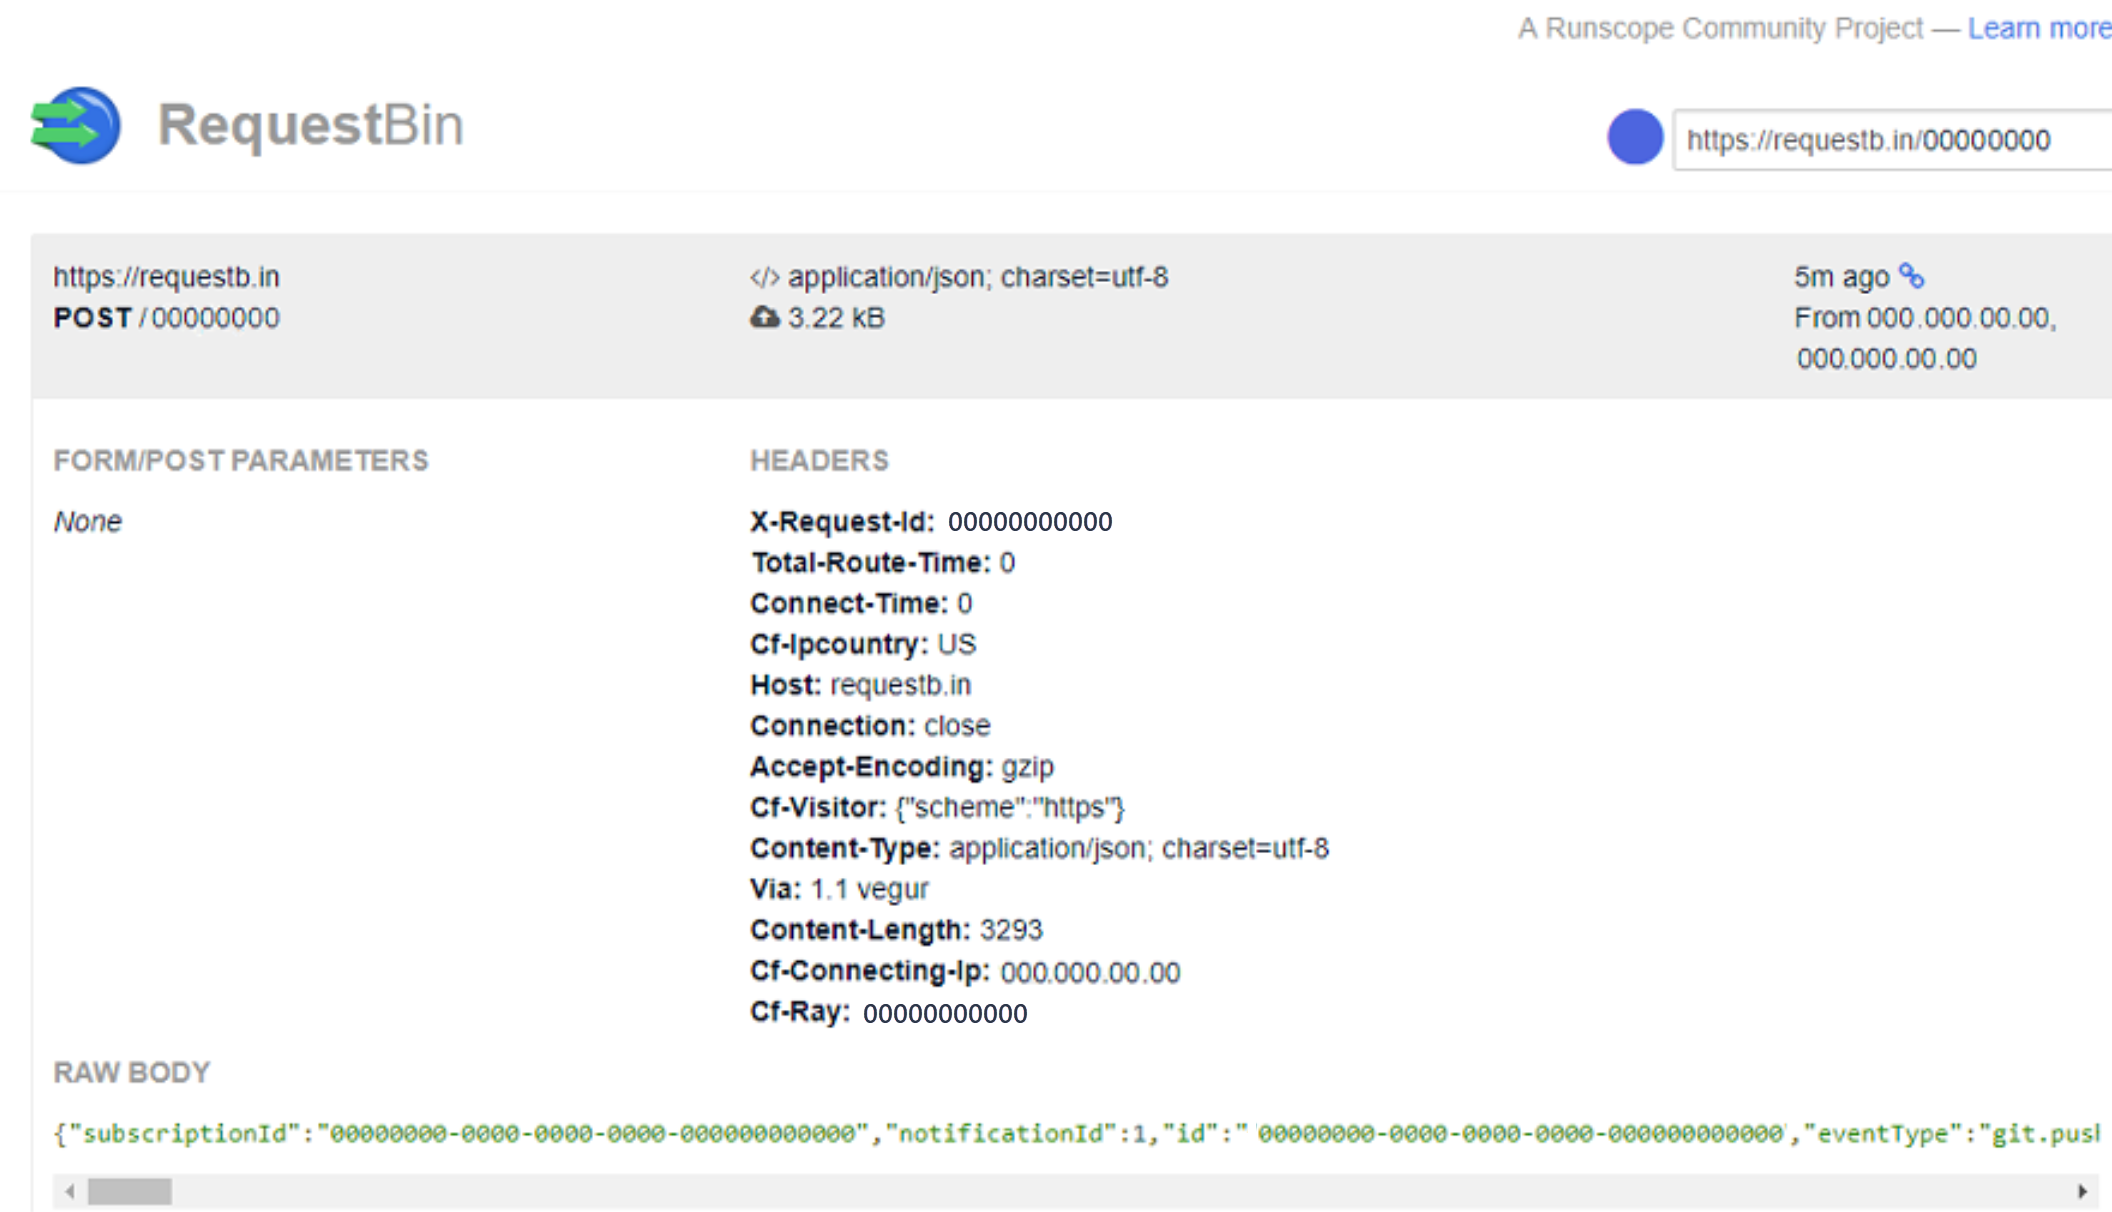Click the blue circle status indicator icon
The width and height of the screenshot is (2112, 1212).
click(1635, 138)
